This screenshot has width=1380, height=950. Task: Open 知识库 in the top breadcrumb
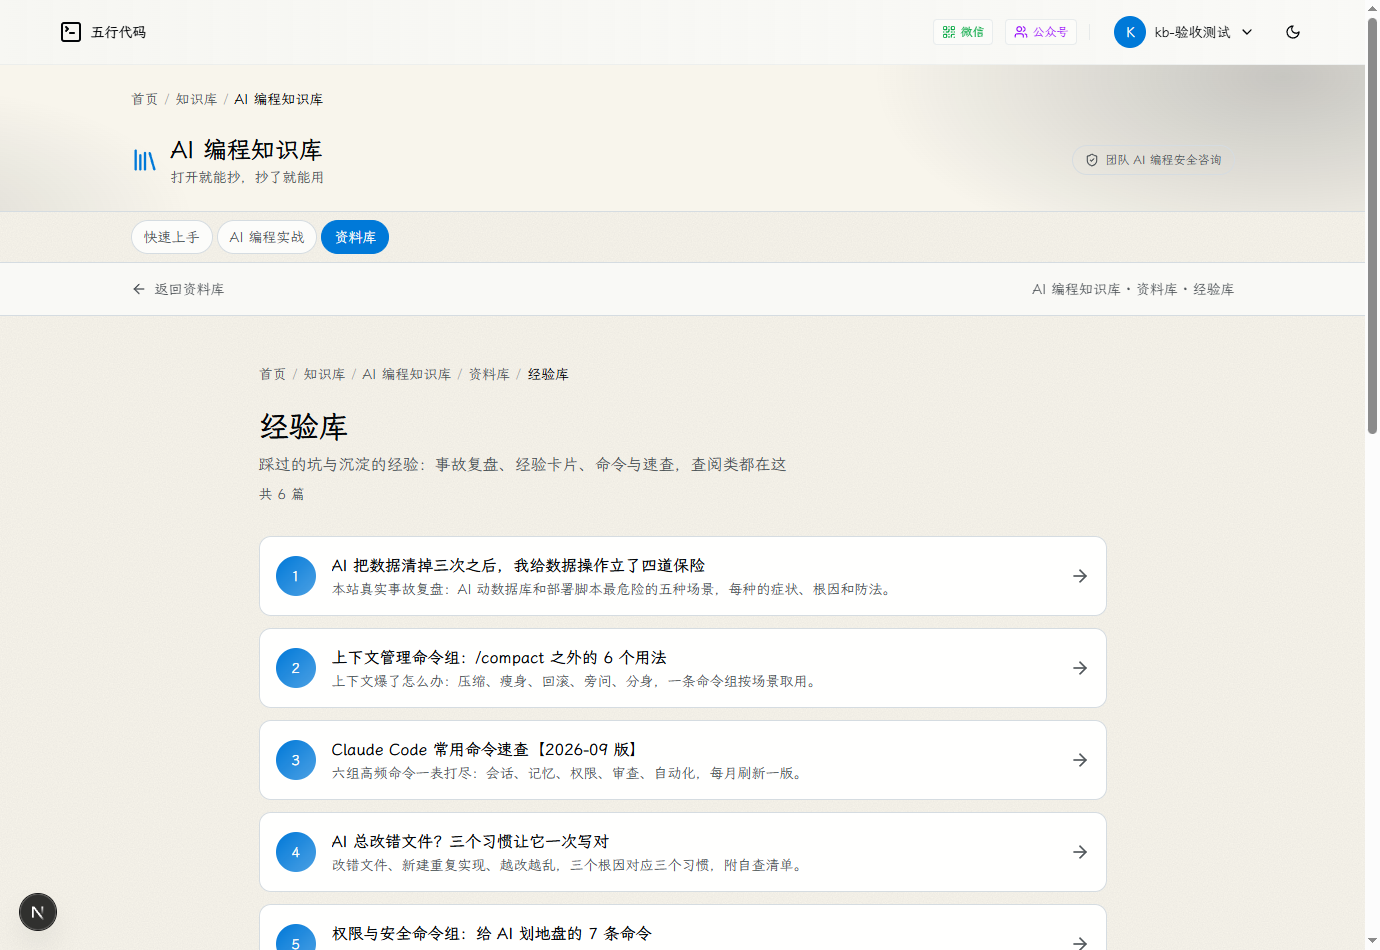tap(196, 99)
